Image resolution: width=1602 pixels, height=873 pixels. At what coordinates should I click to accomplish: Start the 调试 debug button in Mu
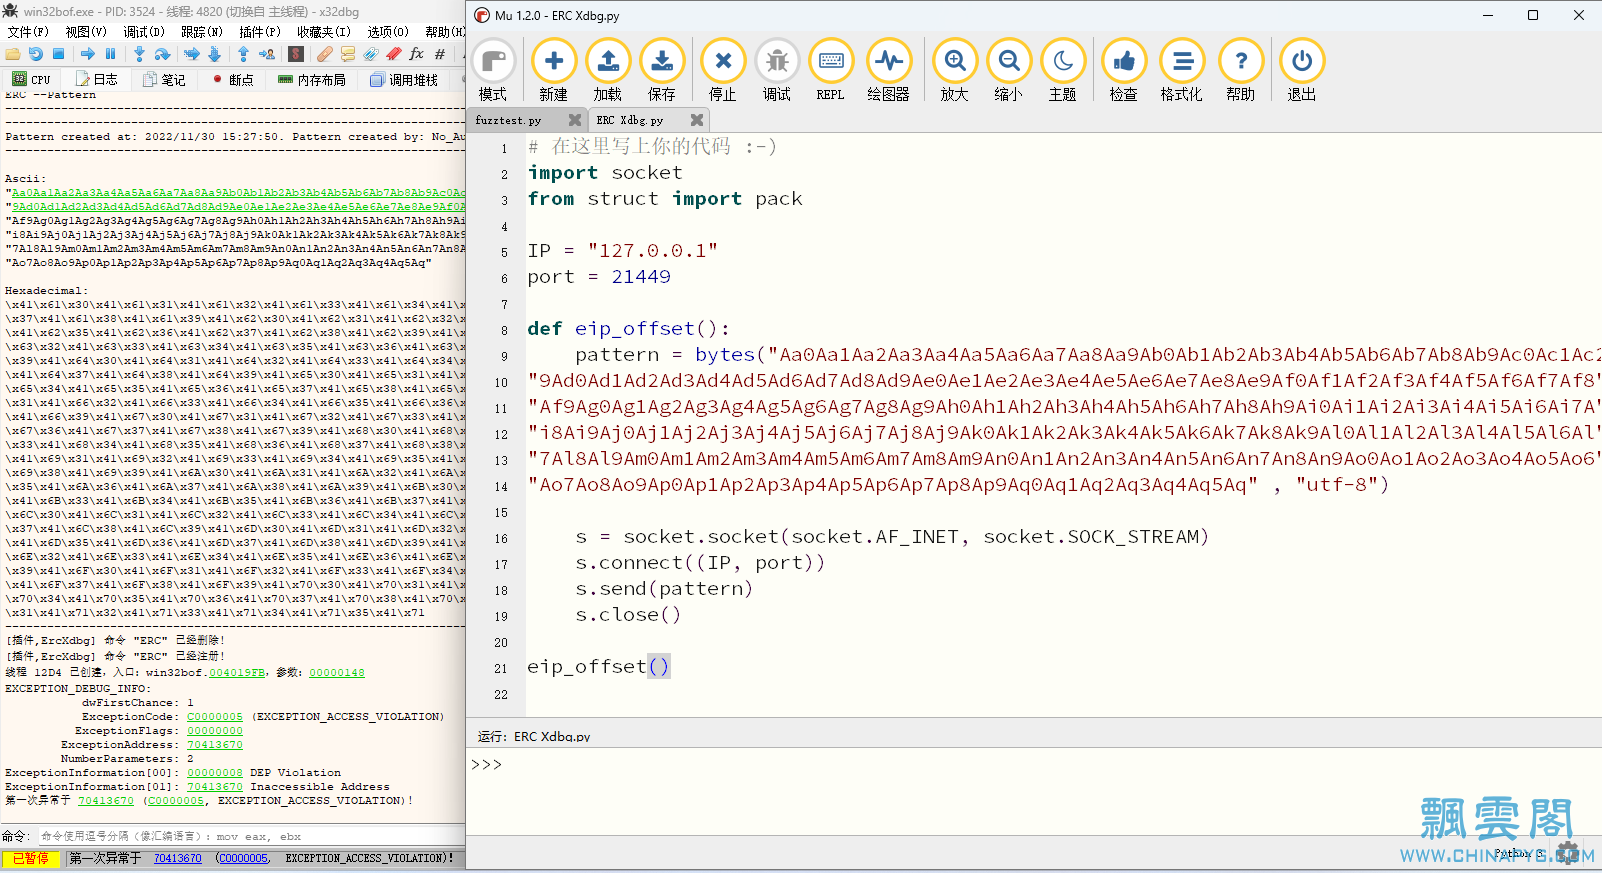(777, 71)
